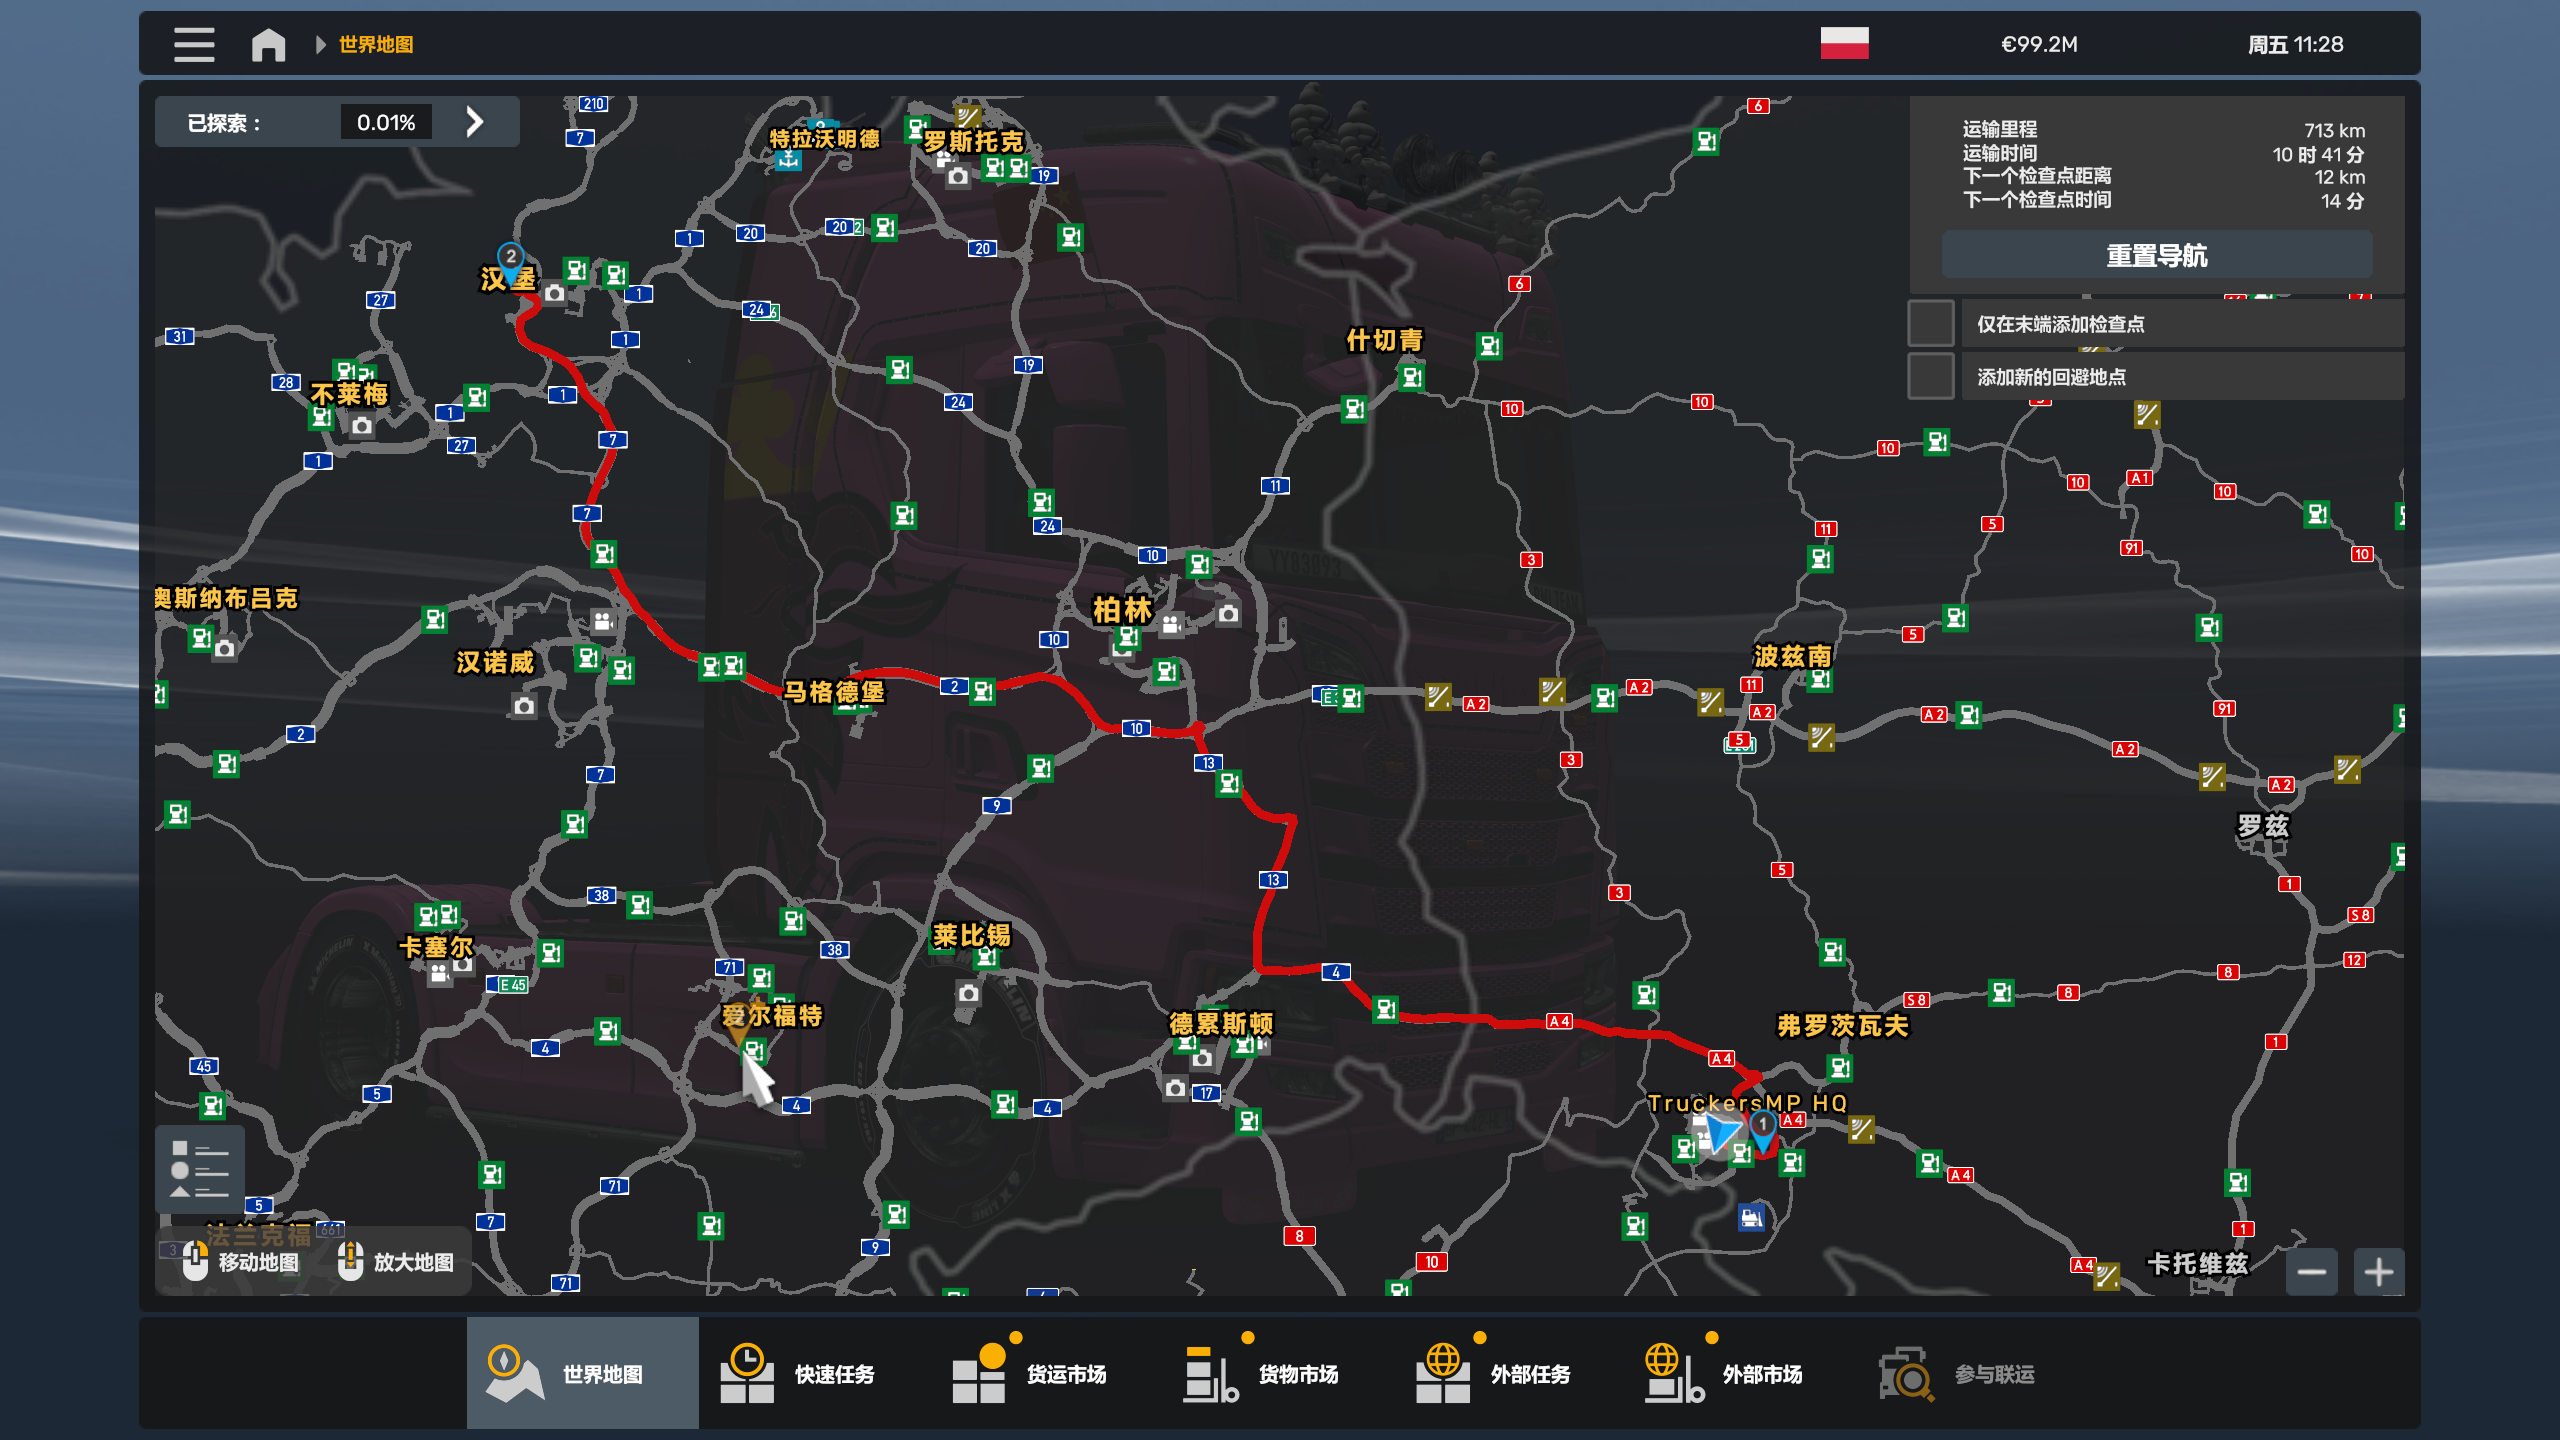This screenshot has width=2560, height=1440.
Task: Zoom in the map with plus button
Action: click(2379, 1272)
